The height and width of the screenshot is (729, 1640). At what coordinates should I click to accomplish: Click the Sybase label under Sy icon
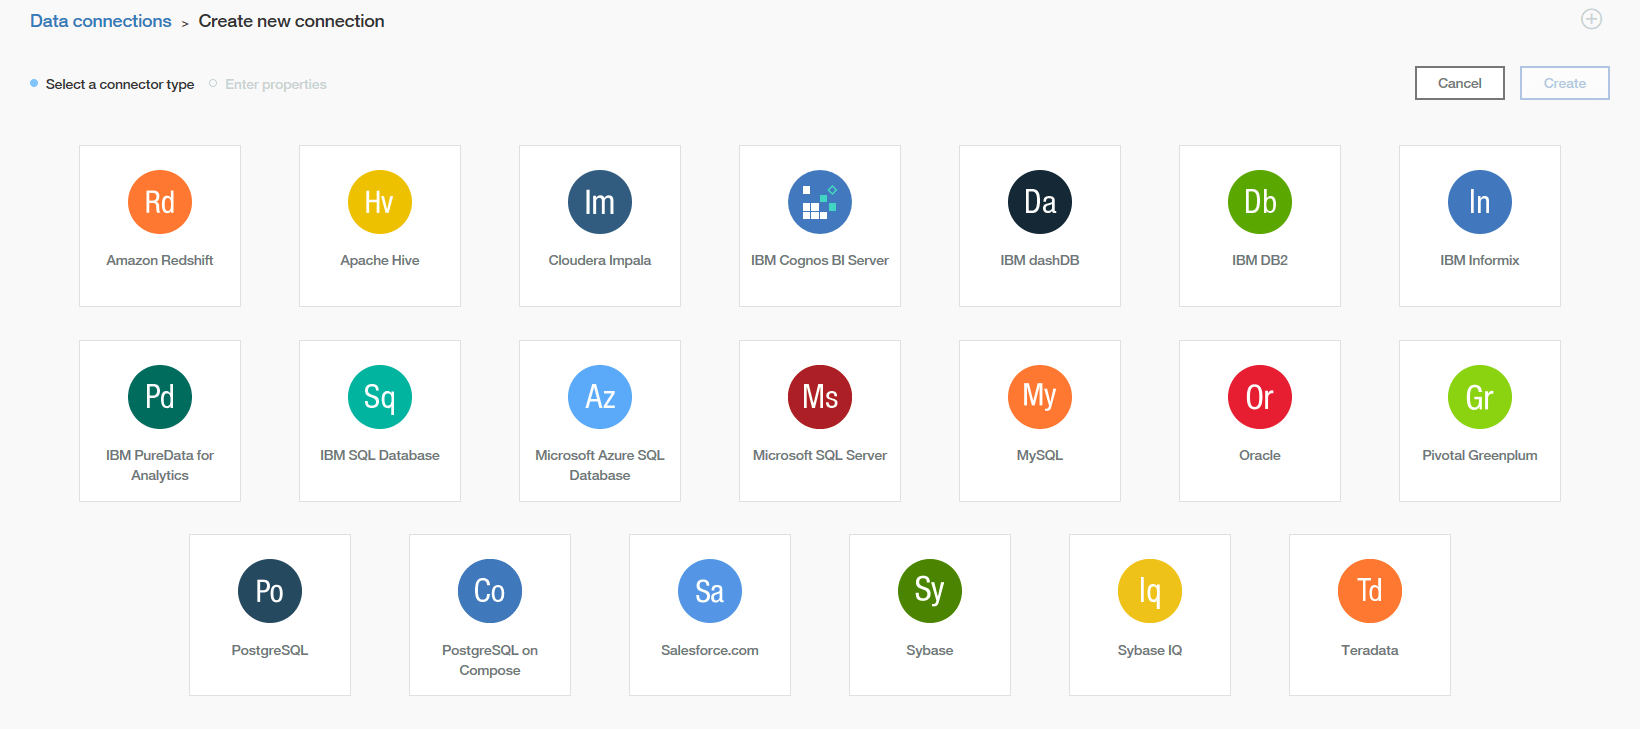pos(930,650)
